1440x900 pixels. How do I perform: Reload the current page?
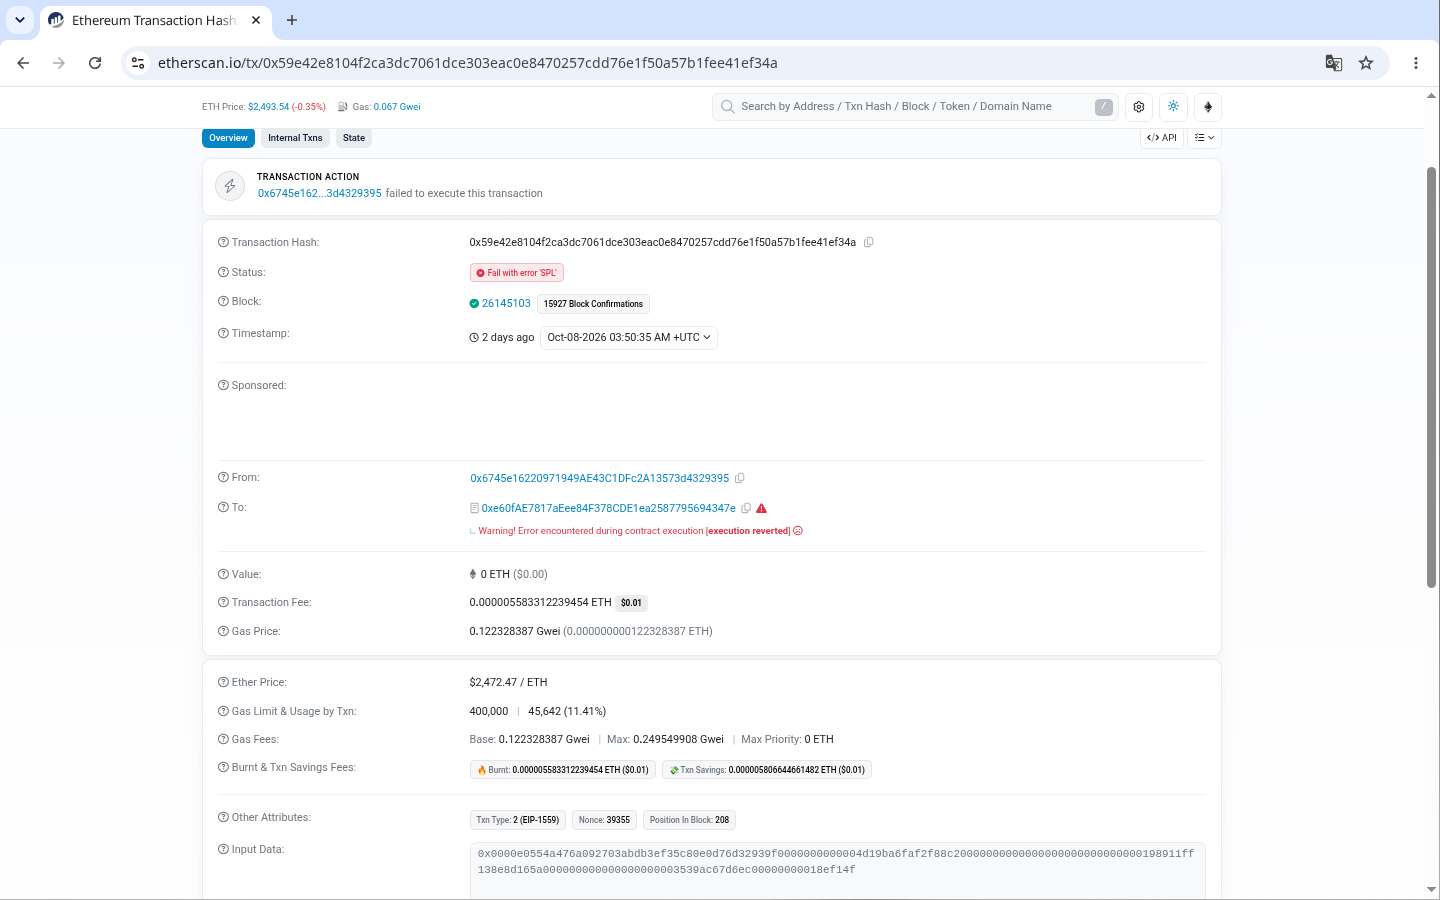pyautogui.click(x=95, y=63)
